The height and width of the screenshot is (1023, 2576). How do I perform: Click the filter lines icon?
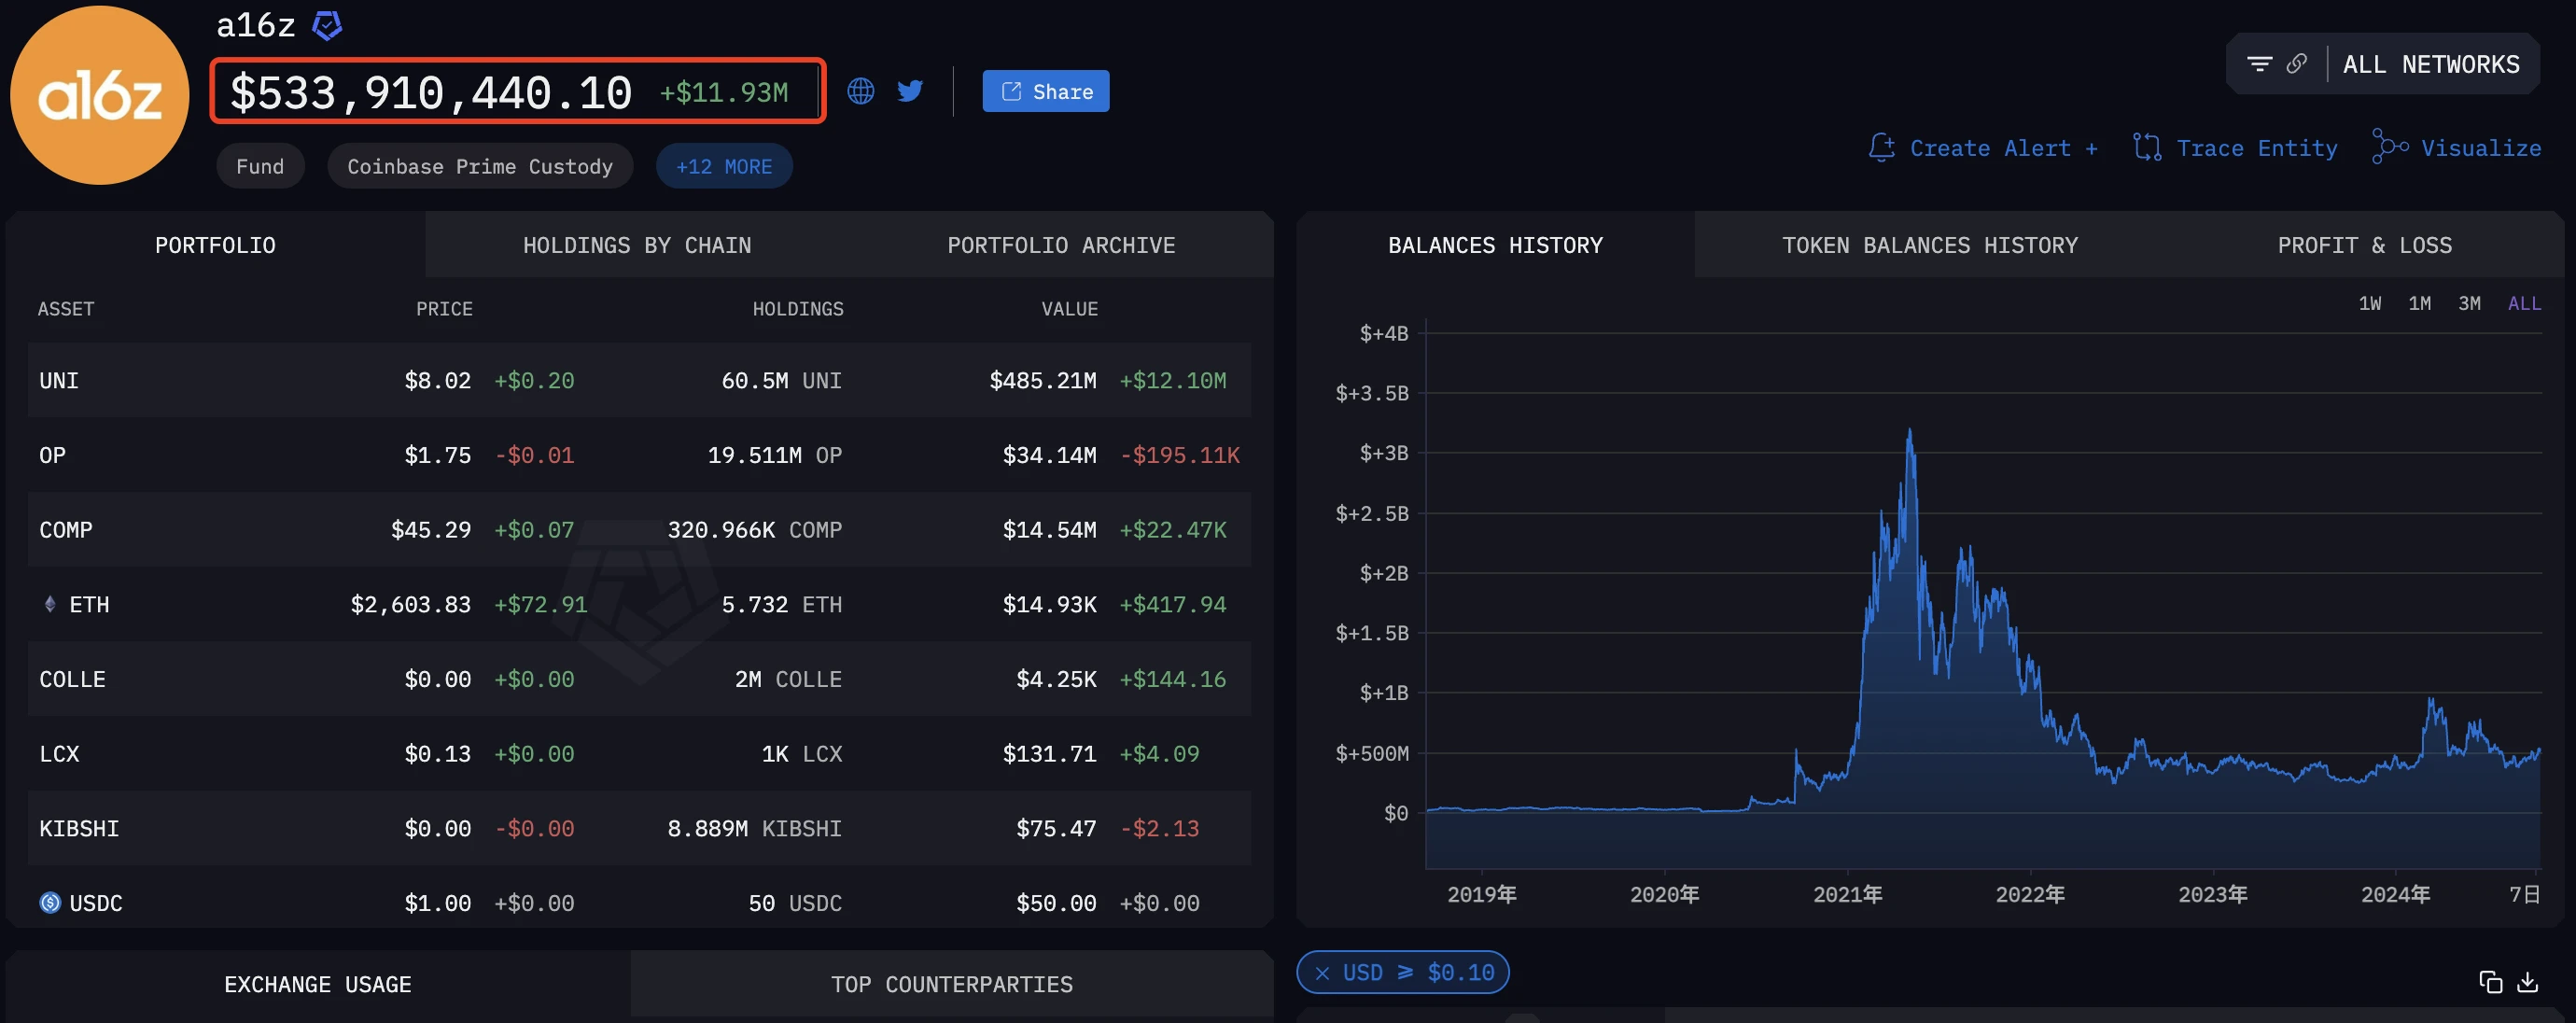(x=2259, y=64)
